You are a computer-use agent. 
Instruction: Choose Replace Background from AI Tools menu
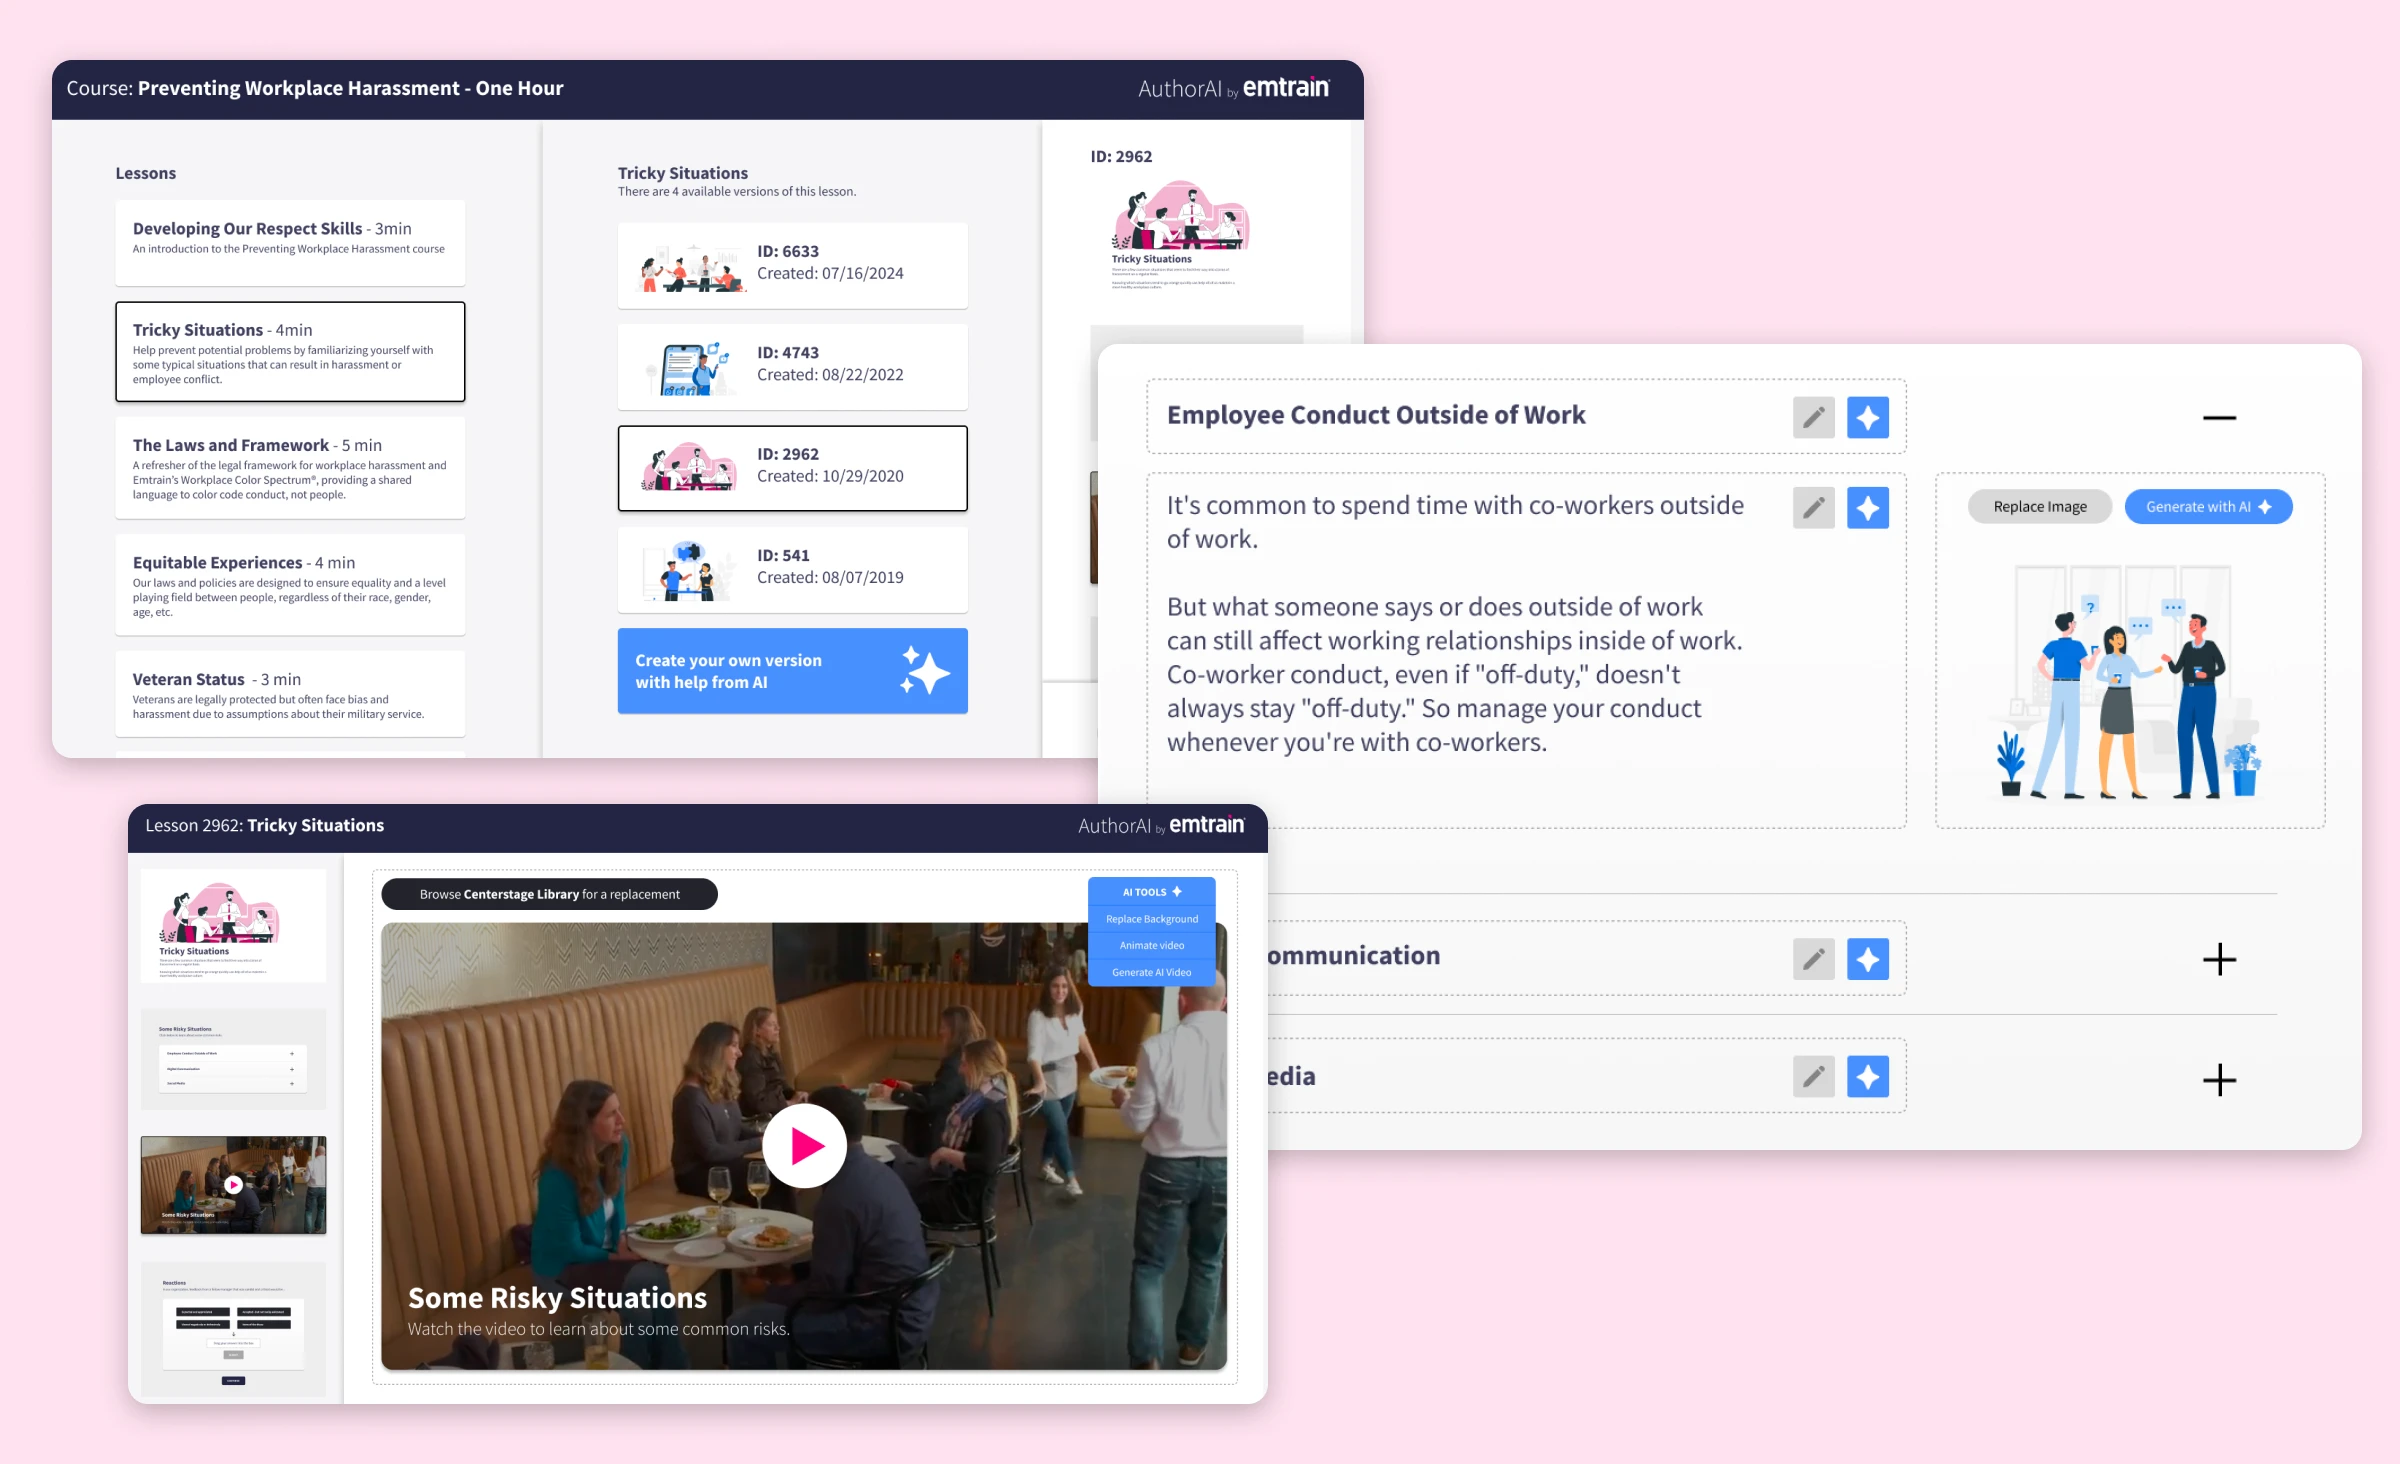coord(1151,919)
